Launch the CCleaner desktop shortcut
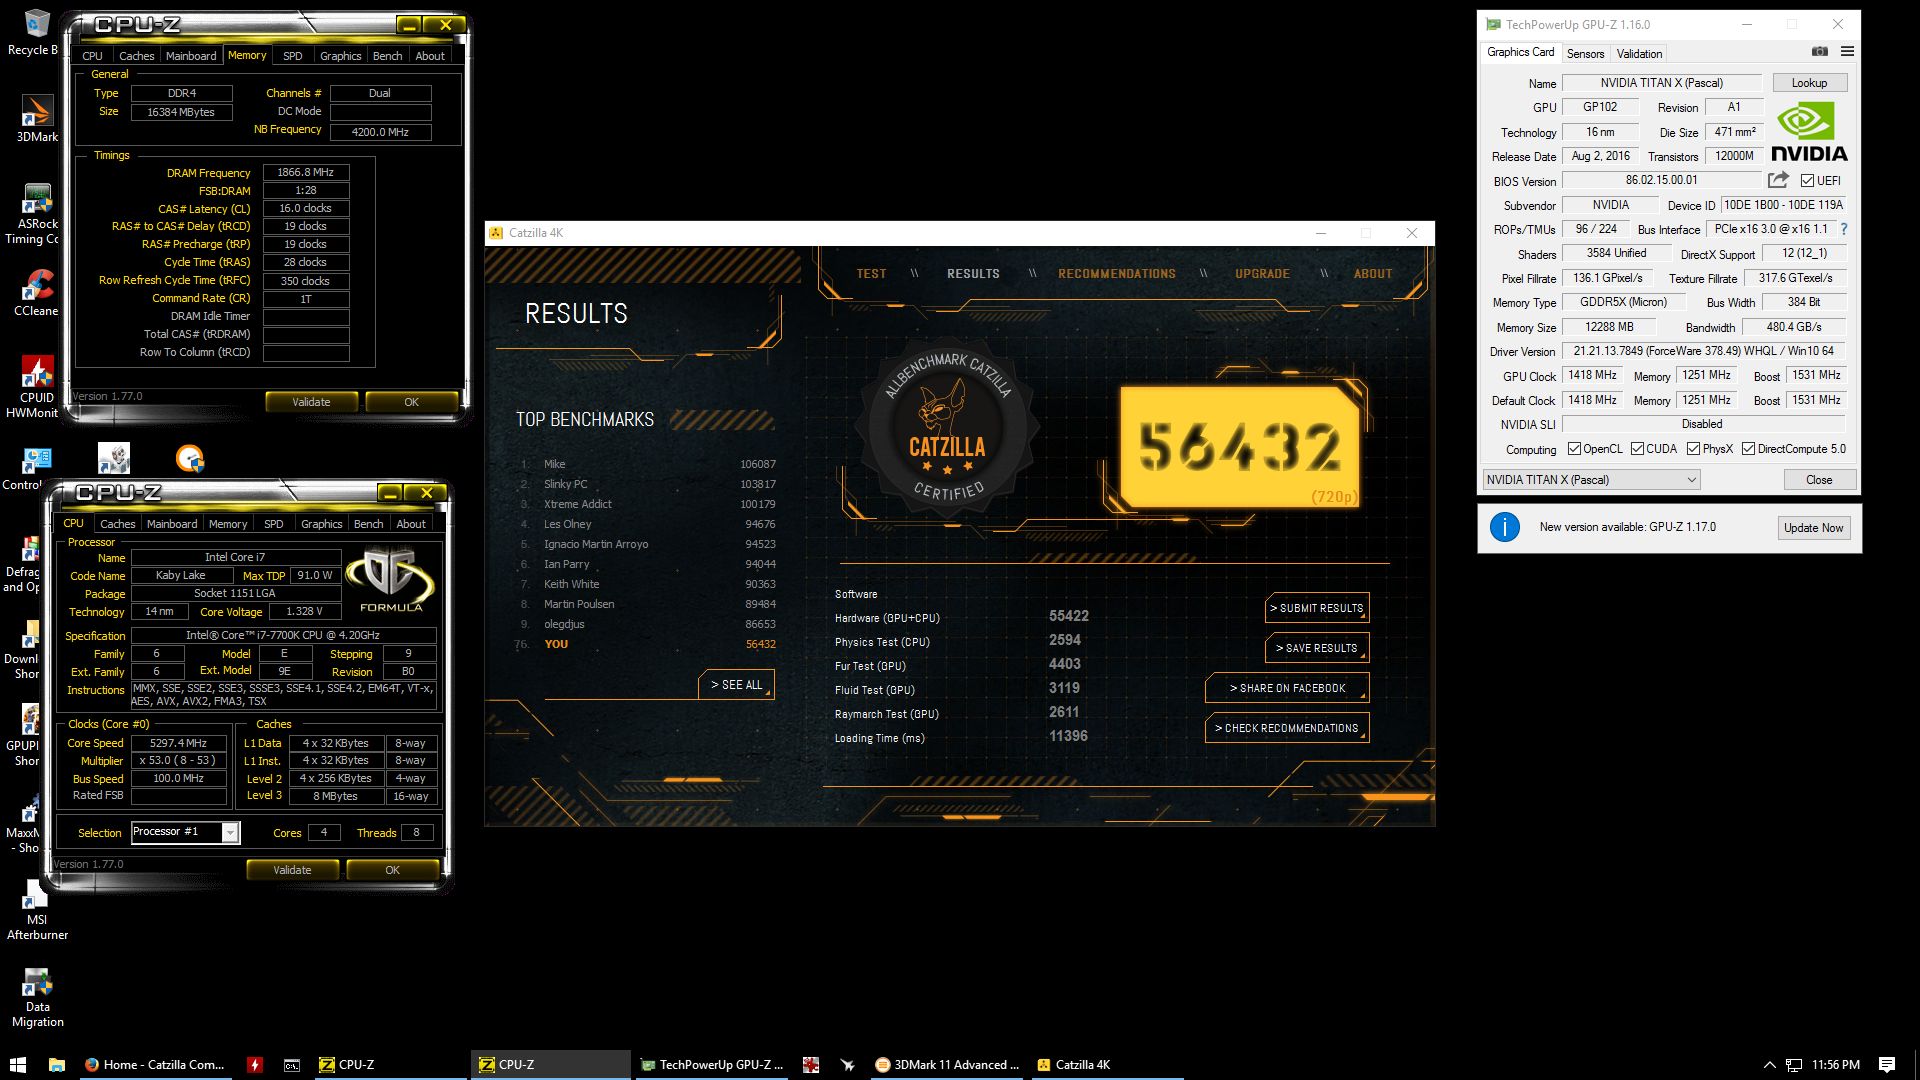 (37, 292)
